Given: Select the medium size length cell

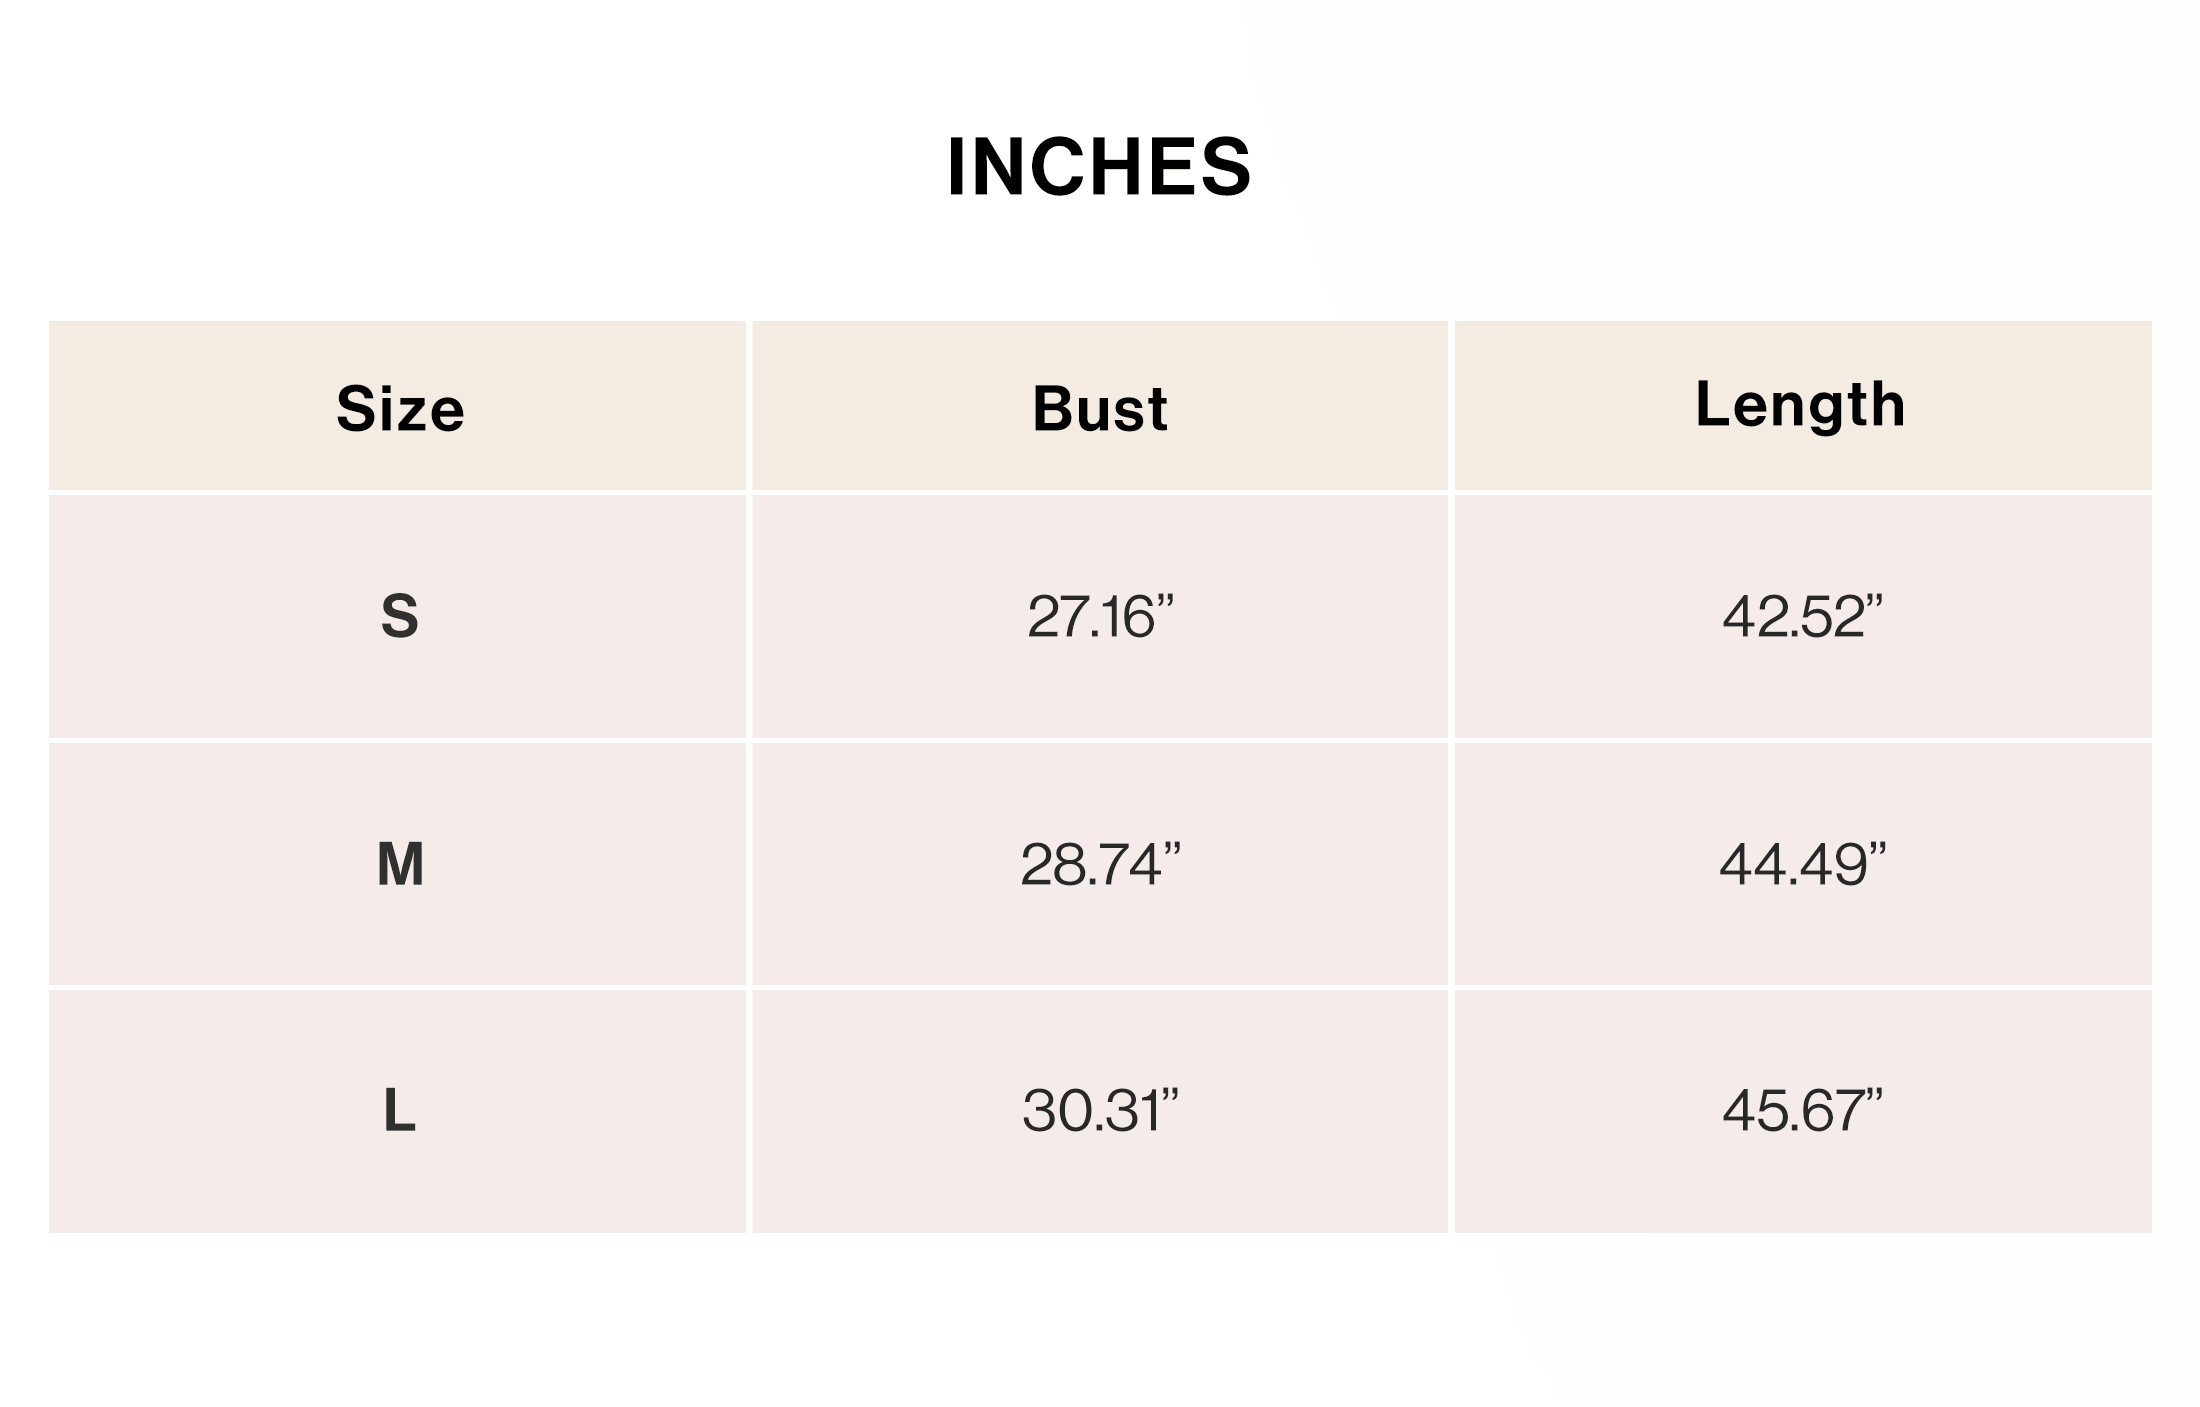Looking at the screenshot, I should point(1802,864).
